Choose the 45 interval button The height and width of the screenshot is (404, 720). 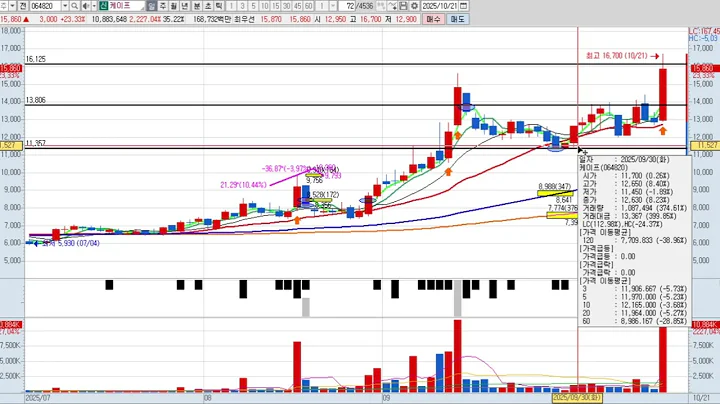(298, 6)
